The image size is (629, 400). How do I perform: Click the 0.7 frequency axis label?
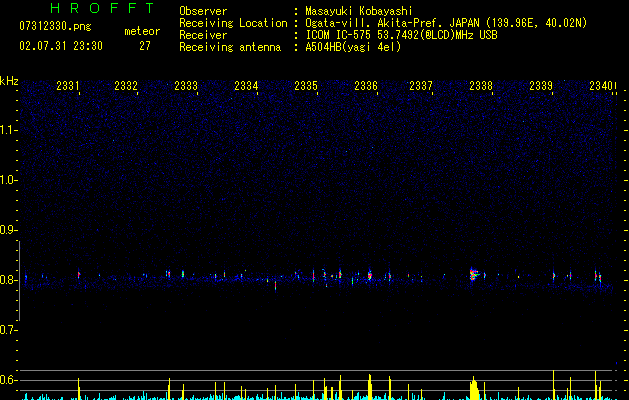(x=8, y=330)
